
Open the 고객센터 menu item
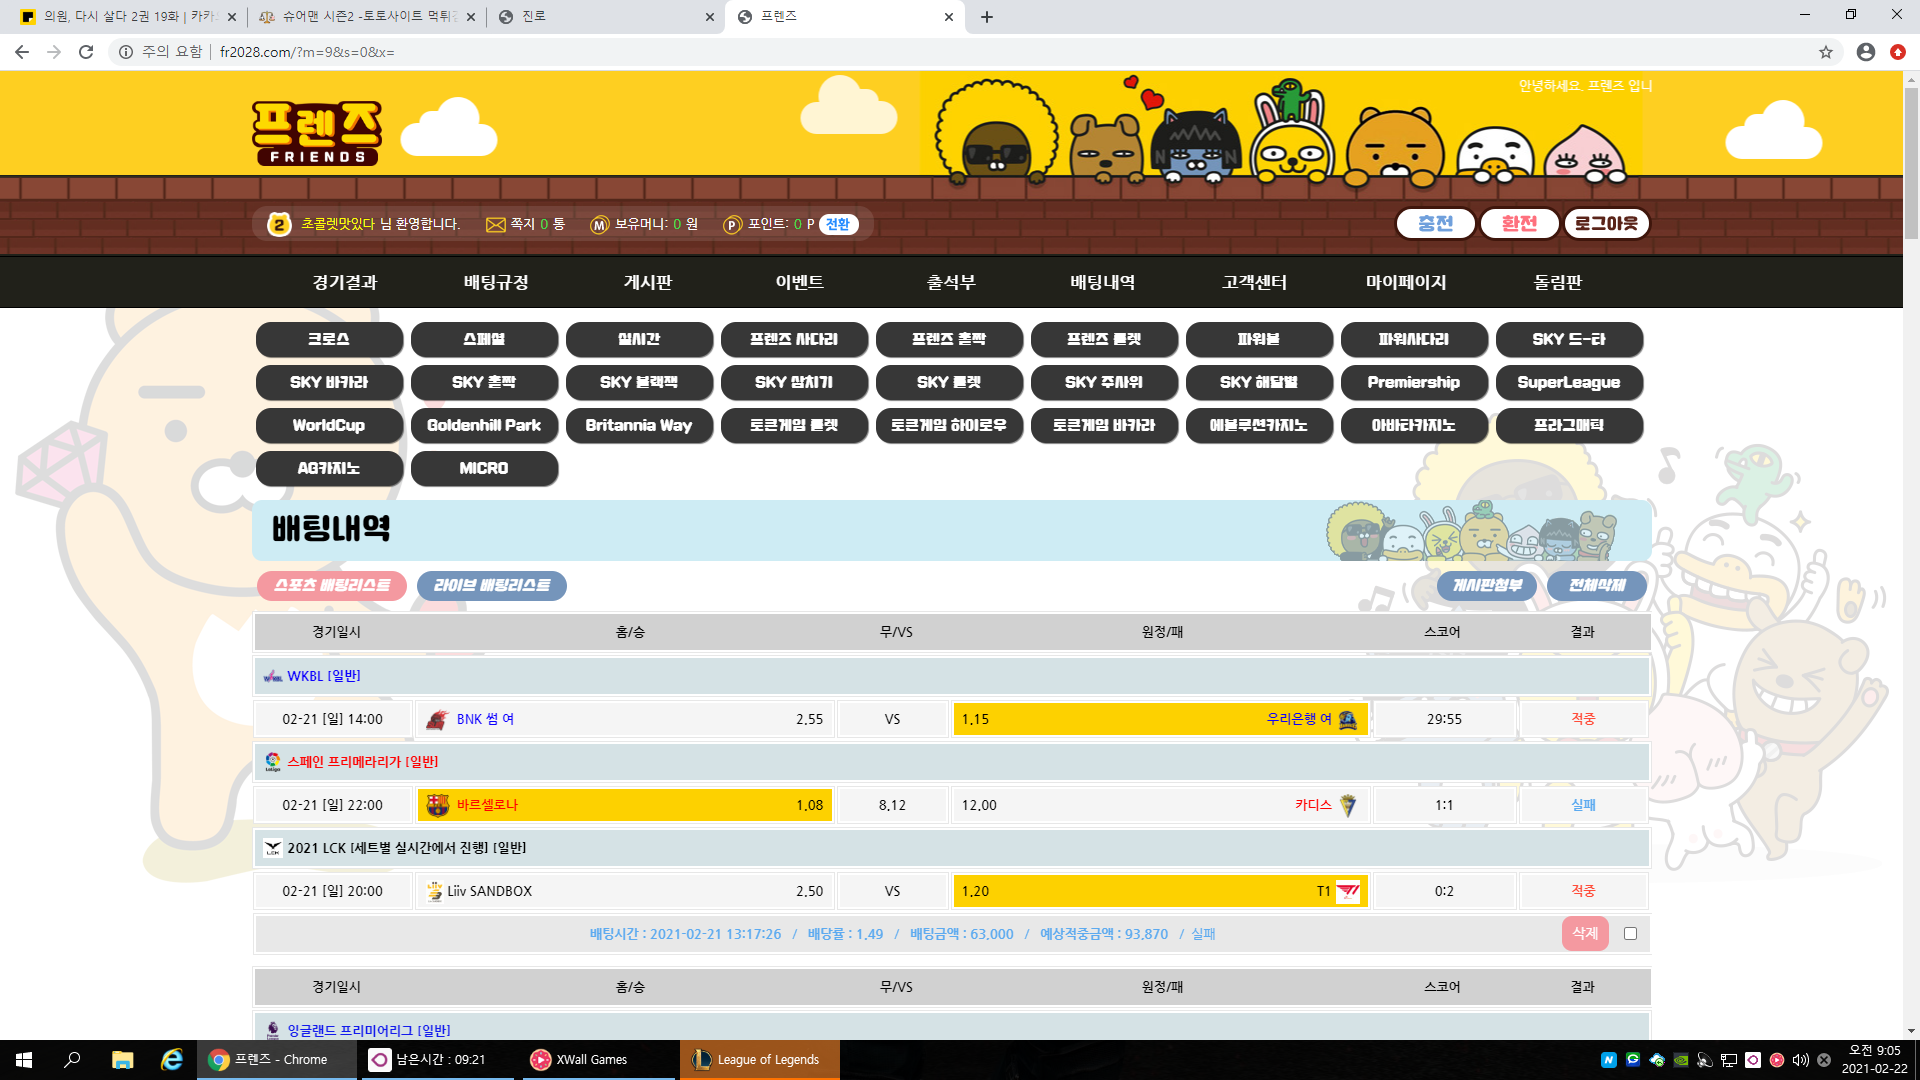(x=1254, y=282)
